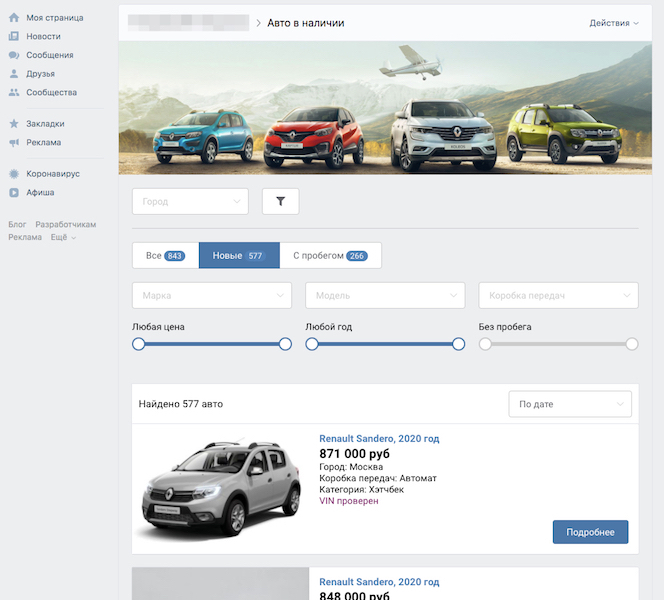Open the funnel filter icon button

pos(280,201)
